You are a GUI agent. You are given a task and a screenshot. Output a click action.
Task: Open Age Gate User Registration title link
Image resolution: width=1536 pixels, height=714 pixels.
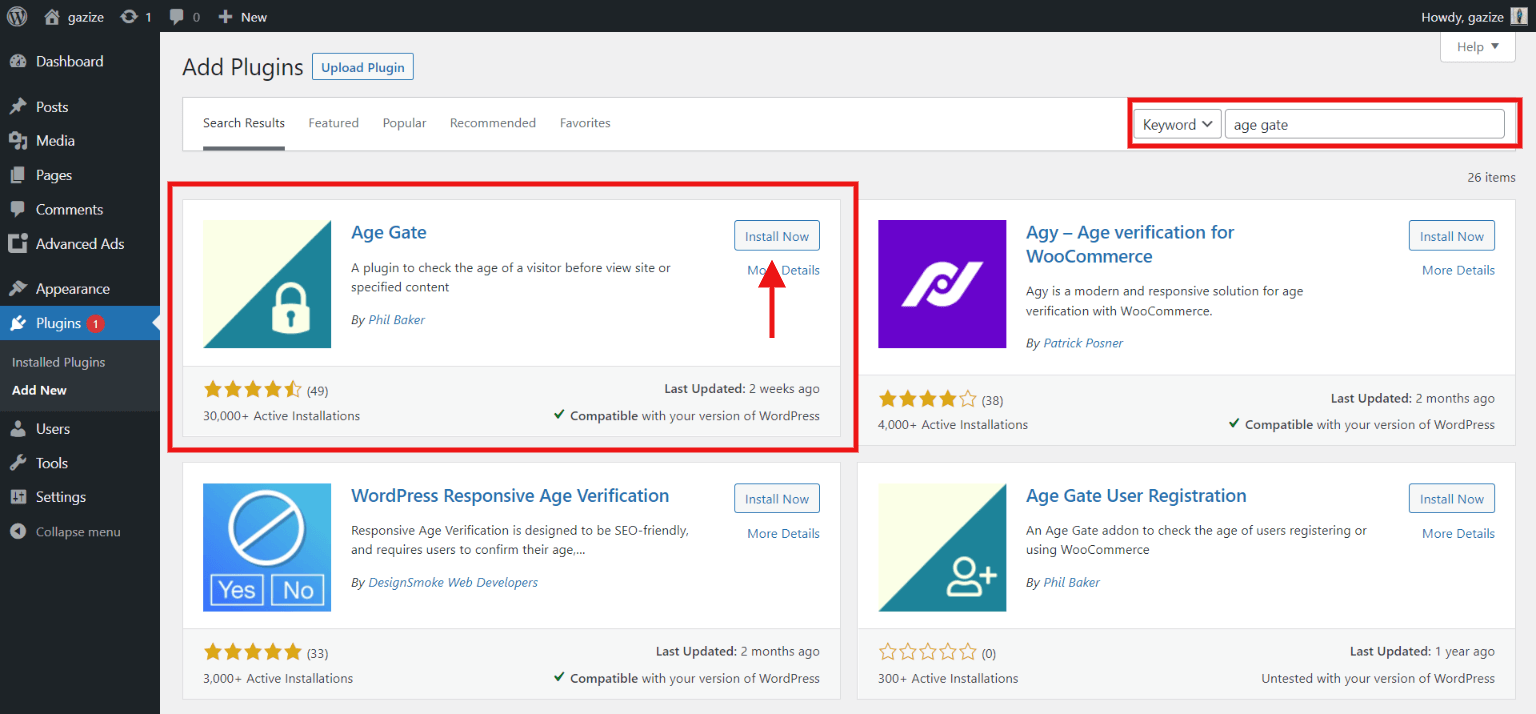(1136, 495)
